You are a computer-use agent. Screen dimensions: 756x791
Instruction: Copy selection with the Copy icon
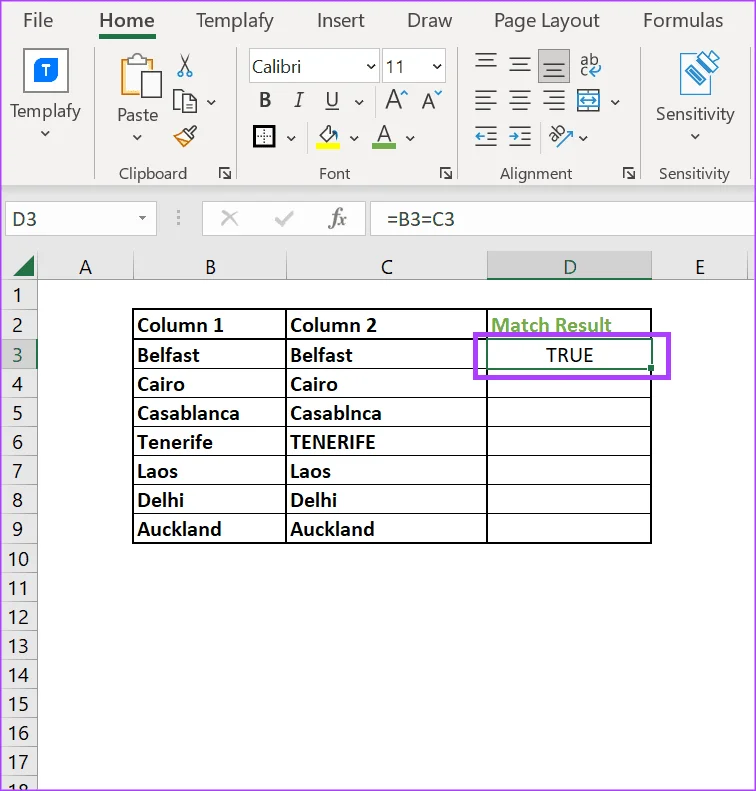point(185,101)
